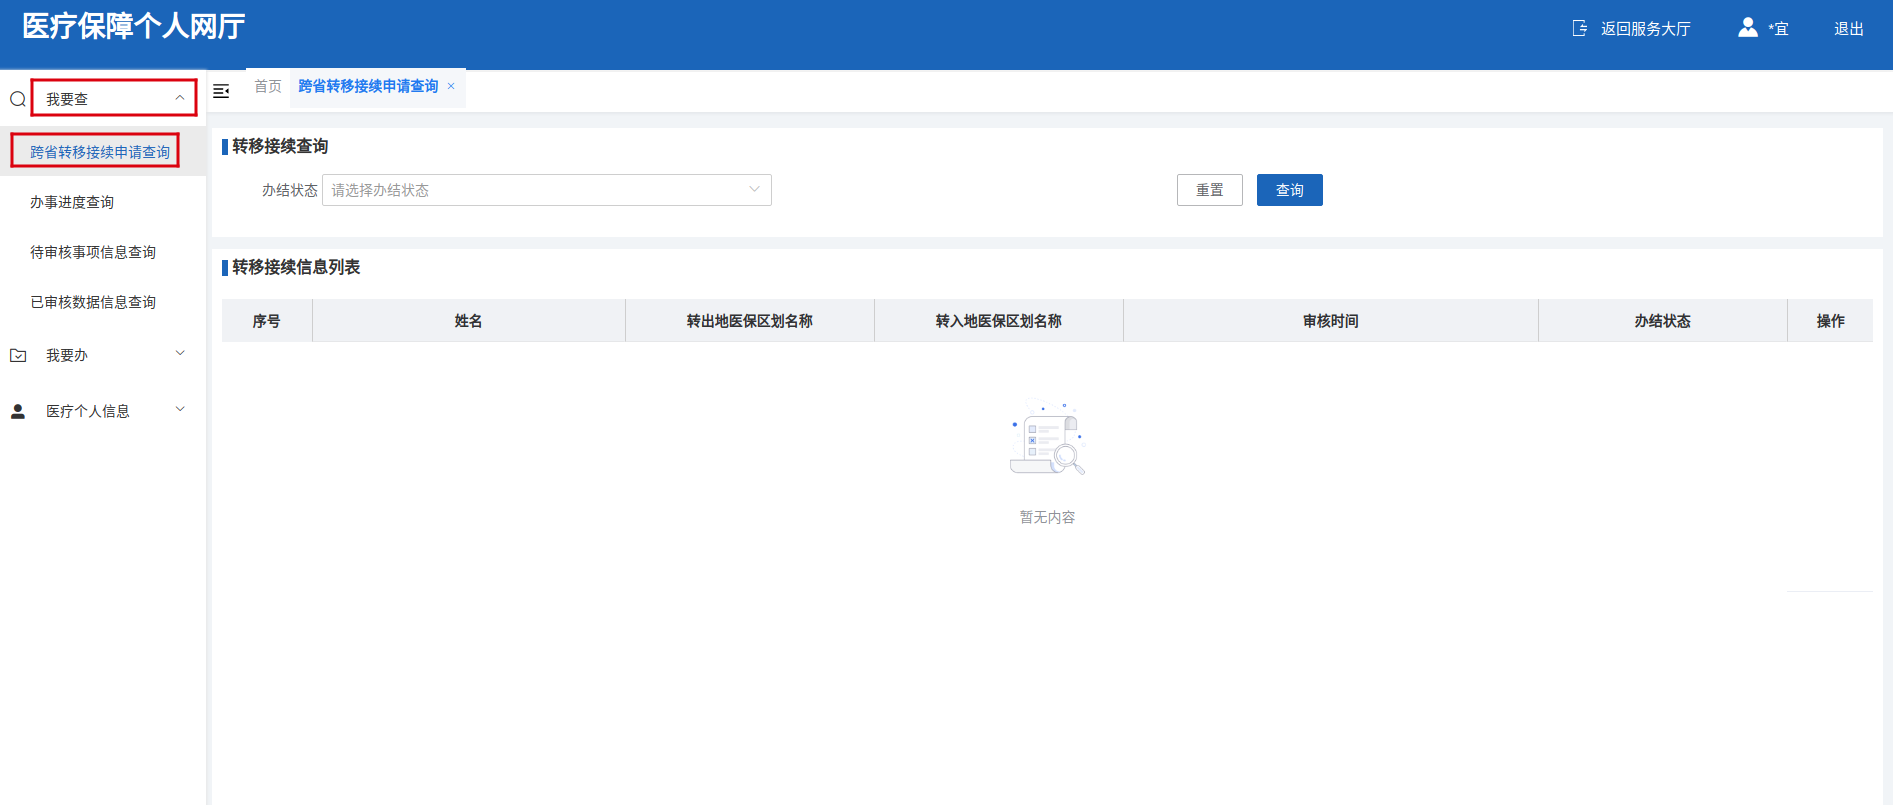Click the 我要办 menu label

point(67,355)
